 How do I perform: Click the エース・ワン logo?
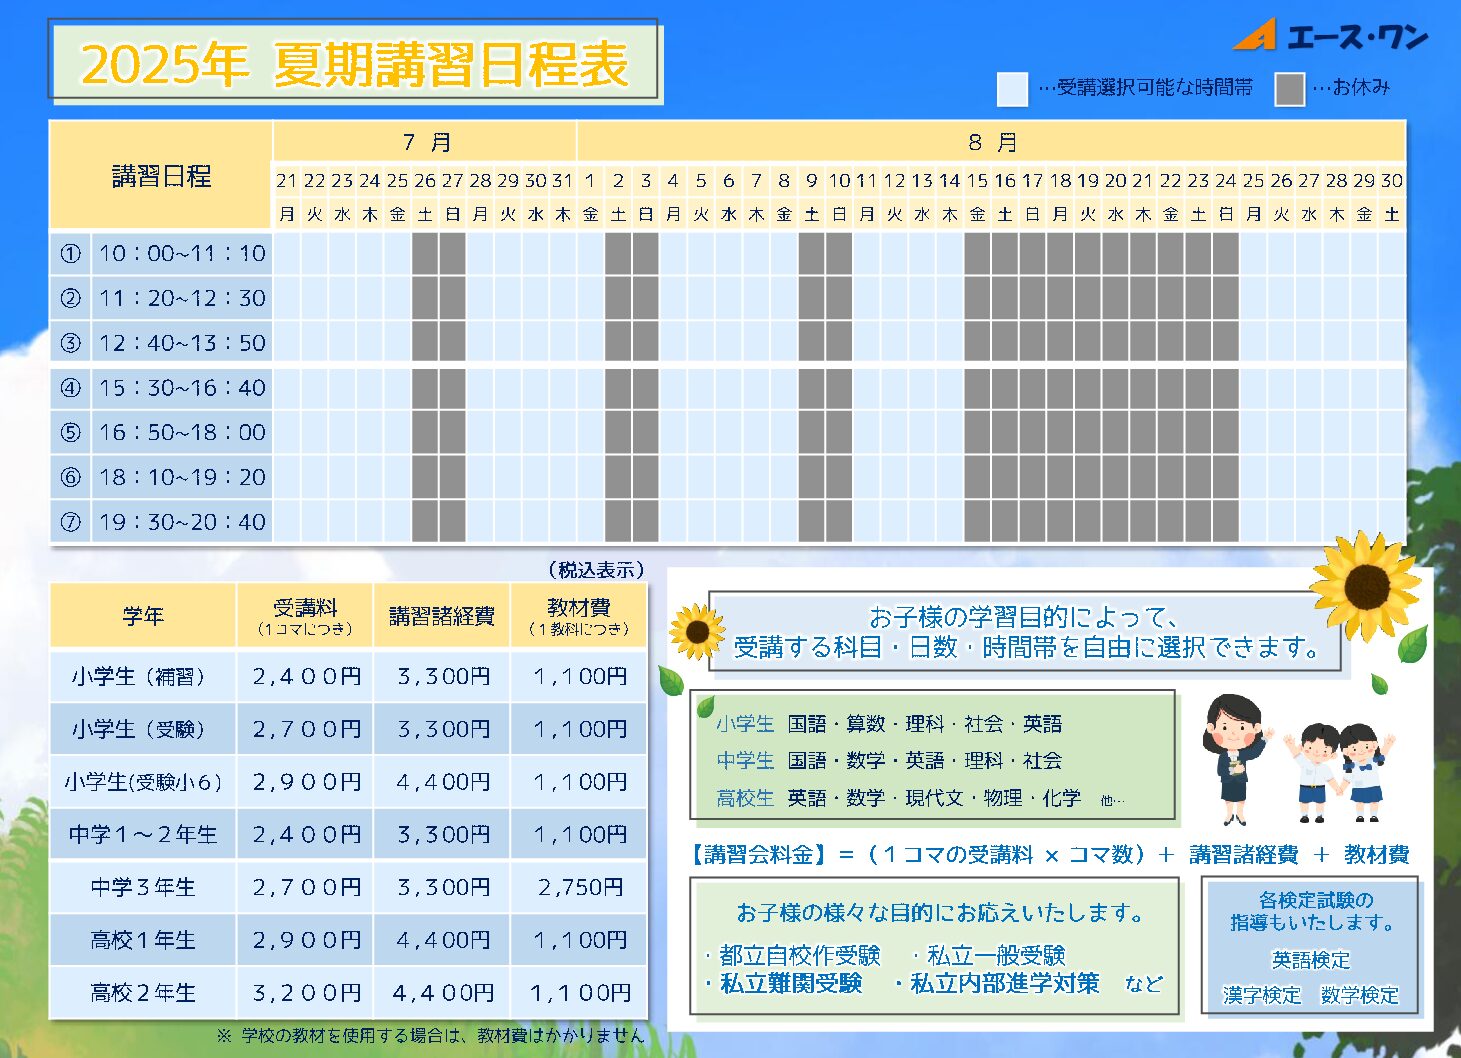pos(1329,35)
